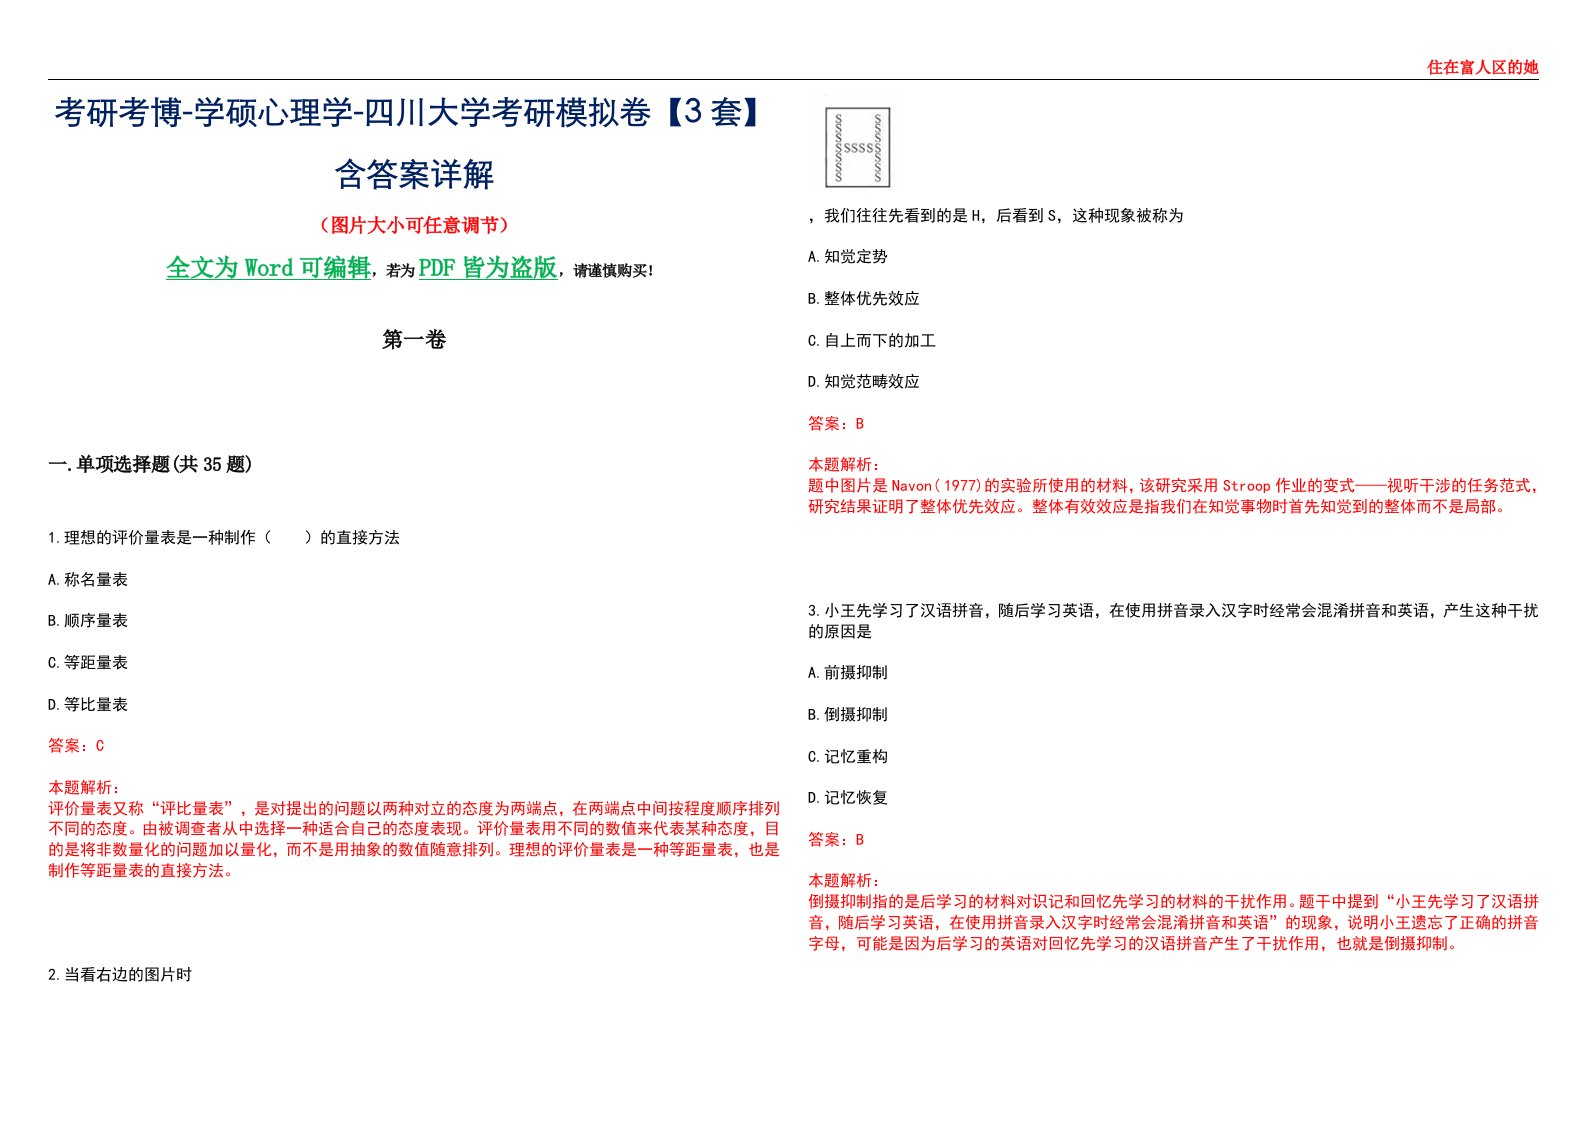Image resolution: width=1587 pixels, height=1122 pixels.
Task: Click the explanation starting '题中图片是Navon(1977)'
Action: click(x=1173, y=496)
